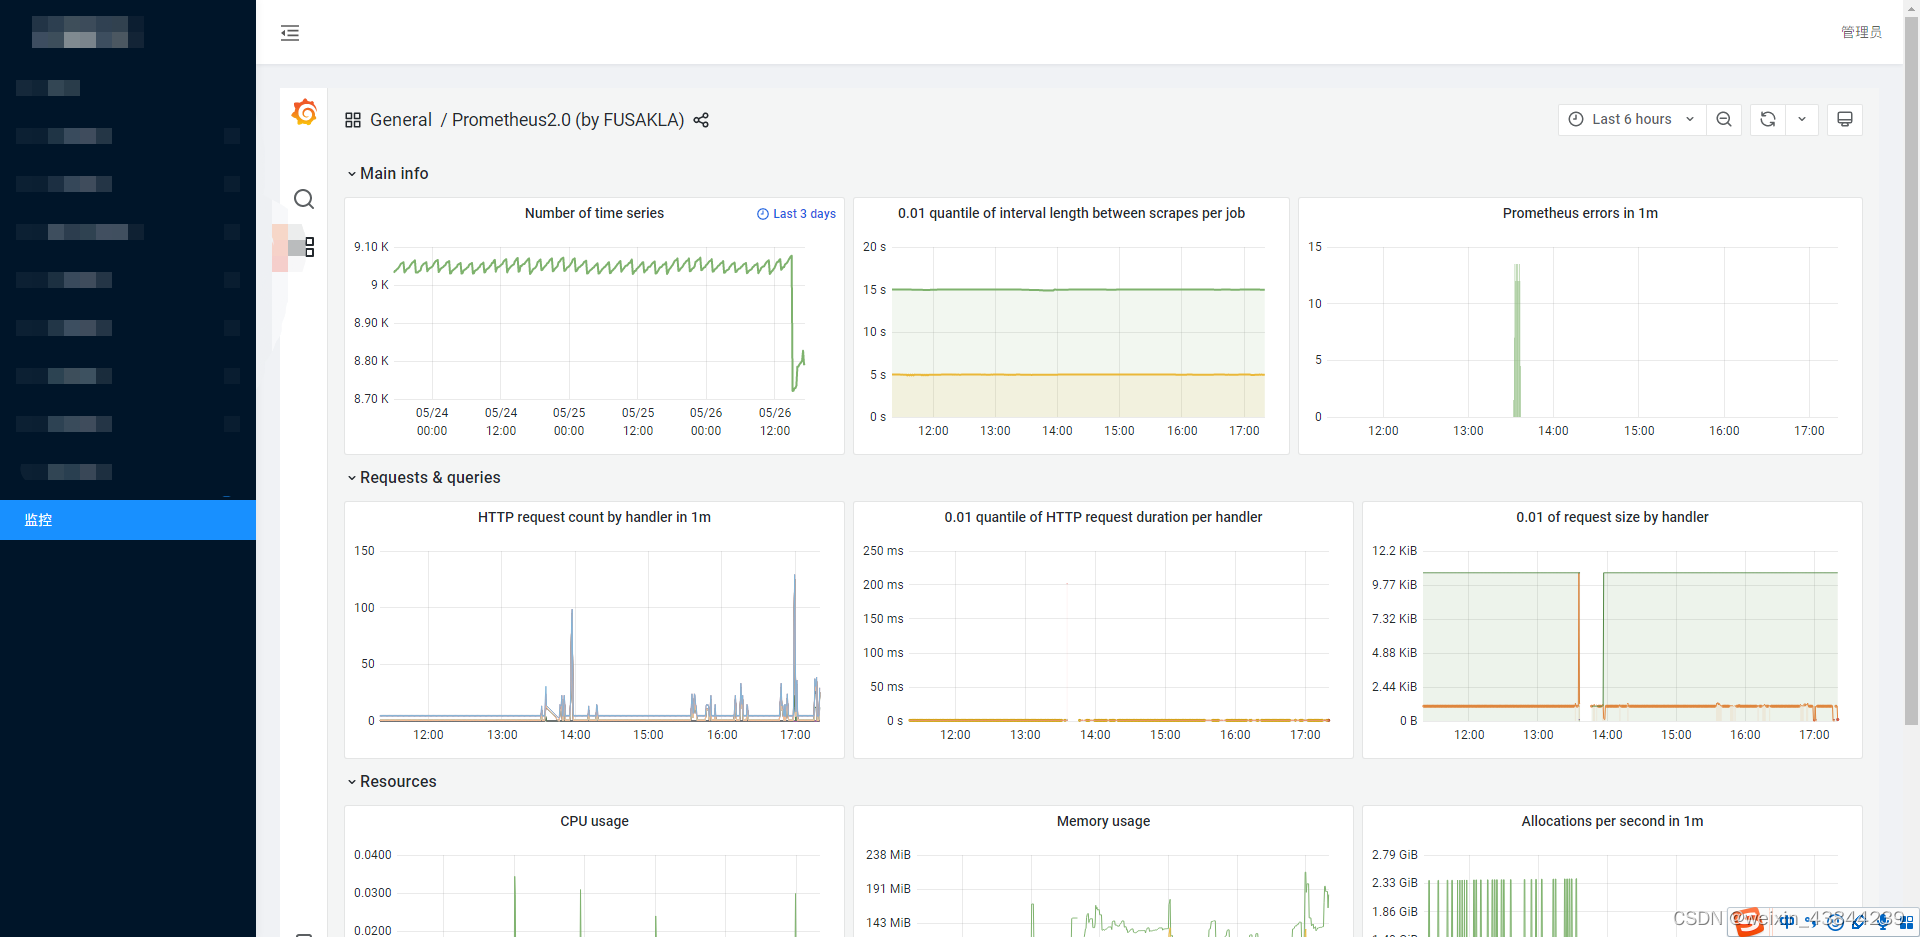Click the error spike in the Prometheus errors chart
Viewport: 1920px width, 937px height.
click(x=1517, y=340)
